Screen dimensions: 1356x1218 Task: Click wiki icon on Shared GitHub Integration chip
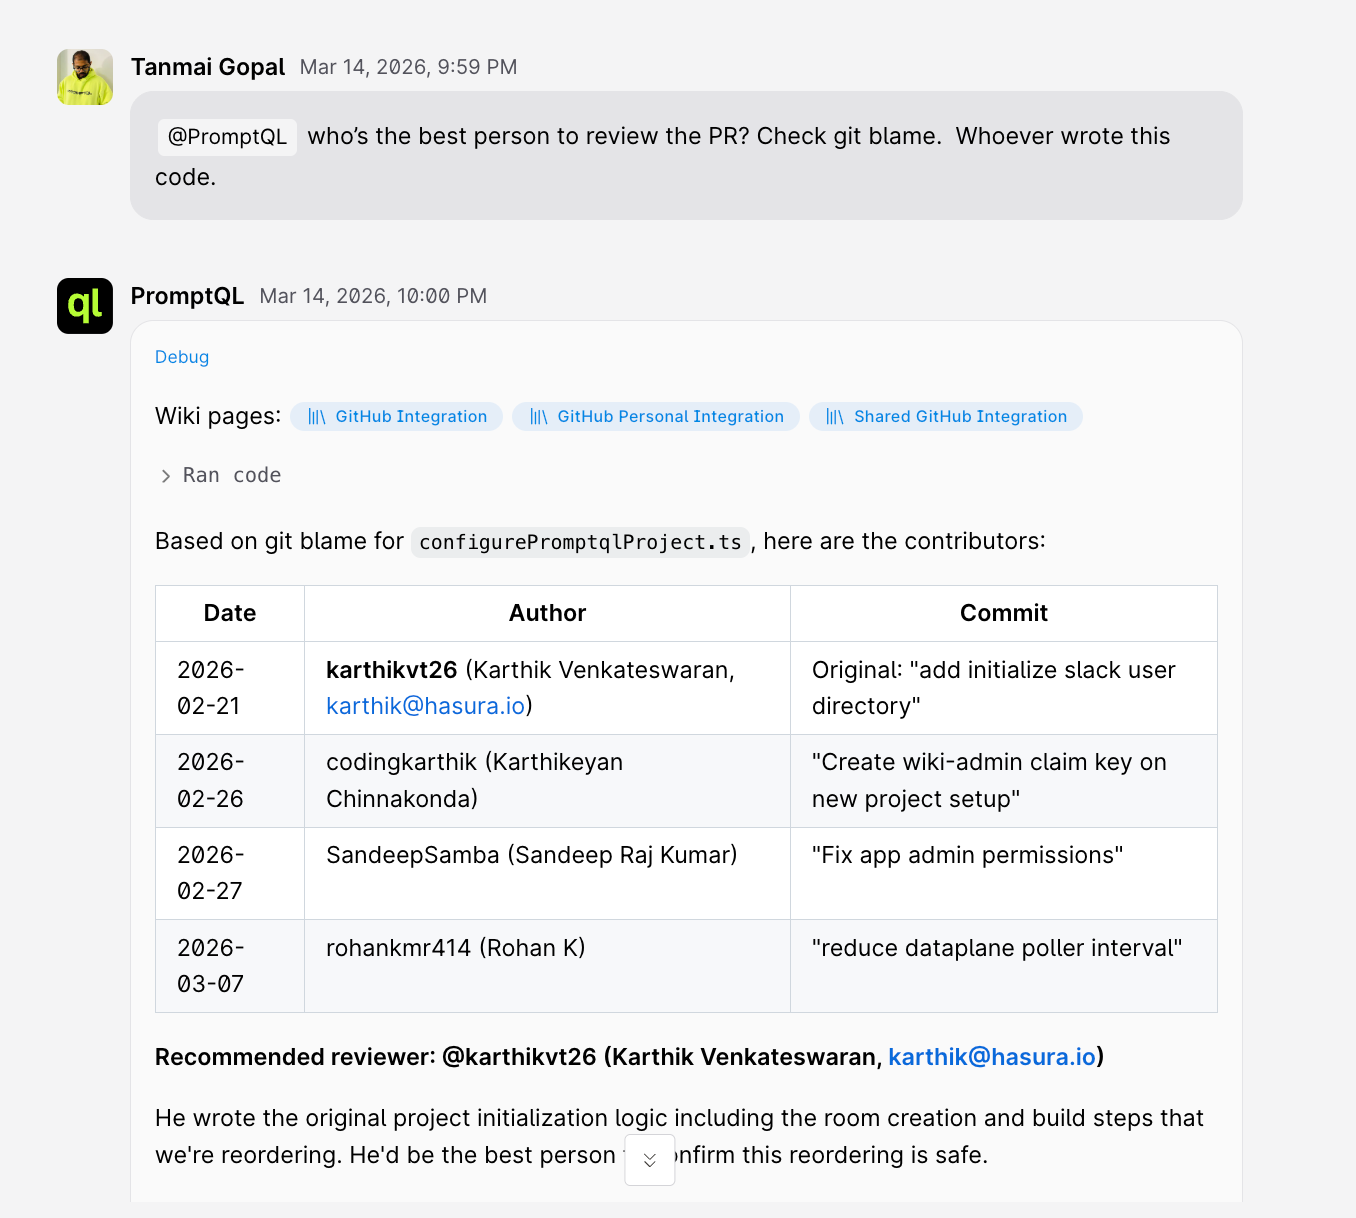click(834, 417)
